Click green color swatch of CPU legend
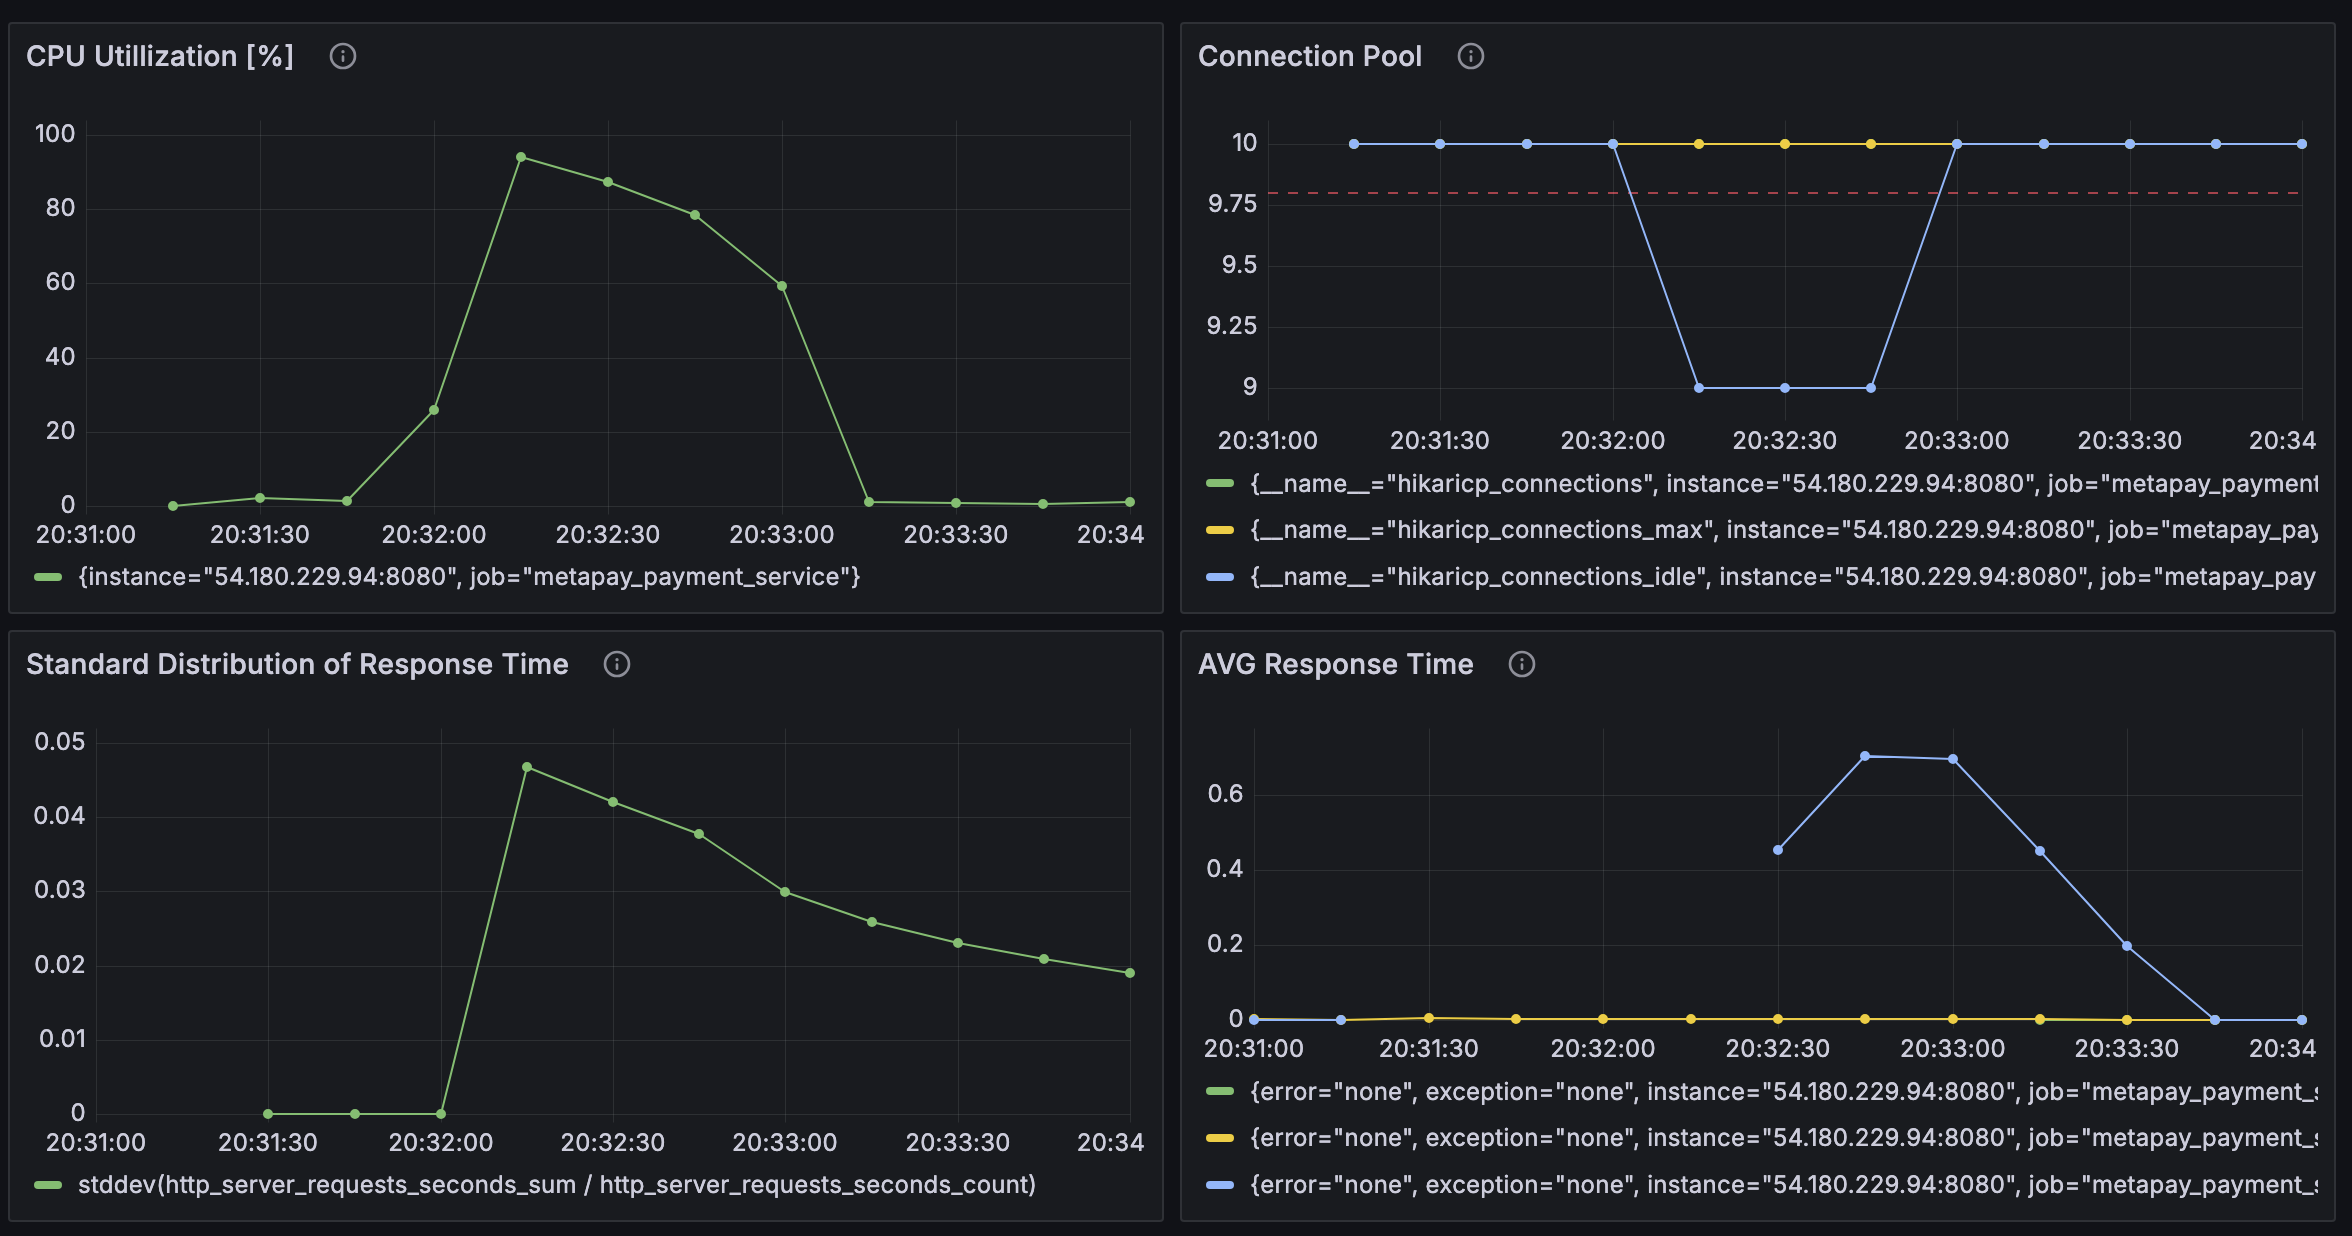 coord(48,577)
